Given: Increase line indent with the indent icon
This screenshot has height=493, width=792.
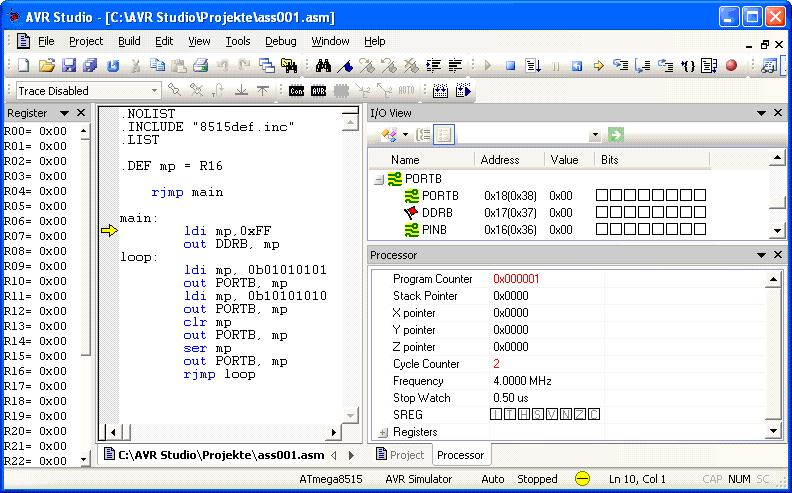Looking at the screenshot, I should pos(433,66).
